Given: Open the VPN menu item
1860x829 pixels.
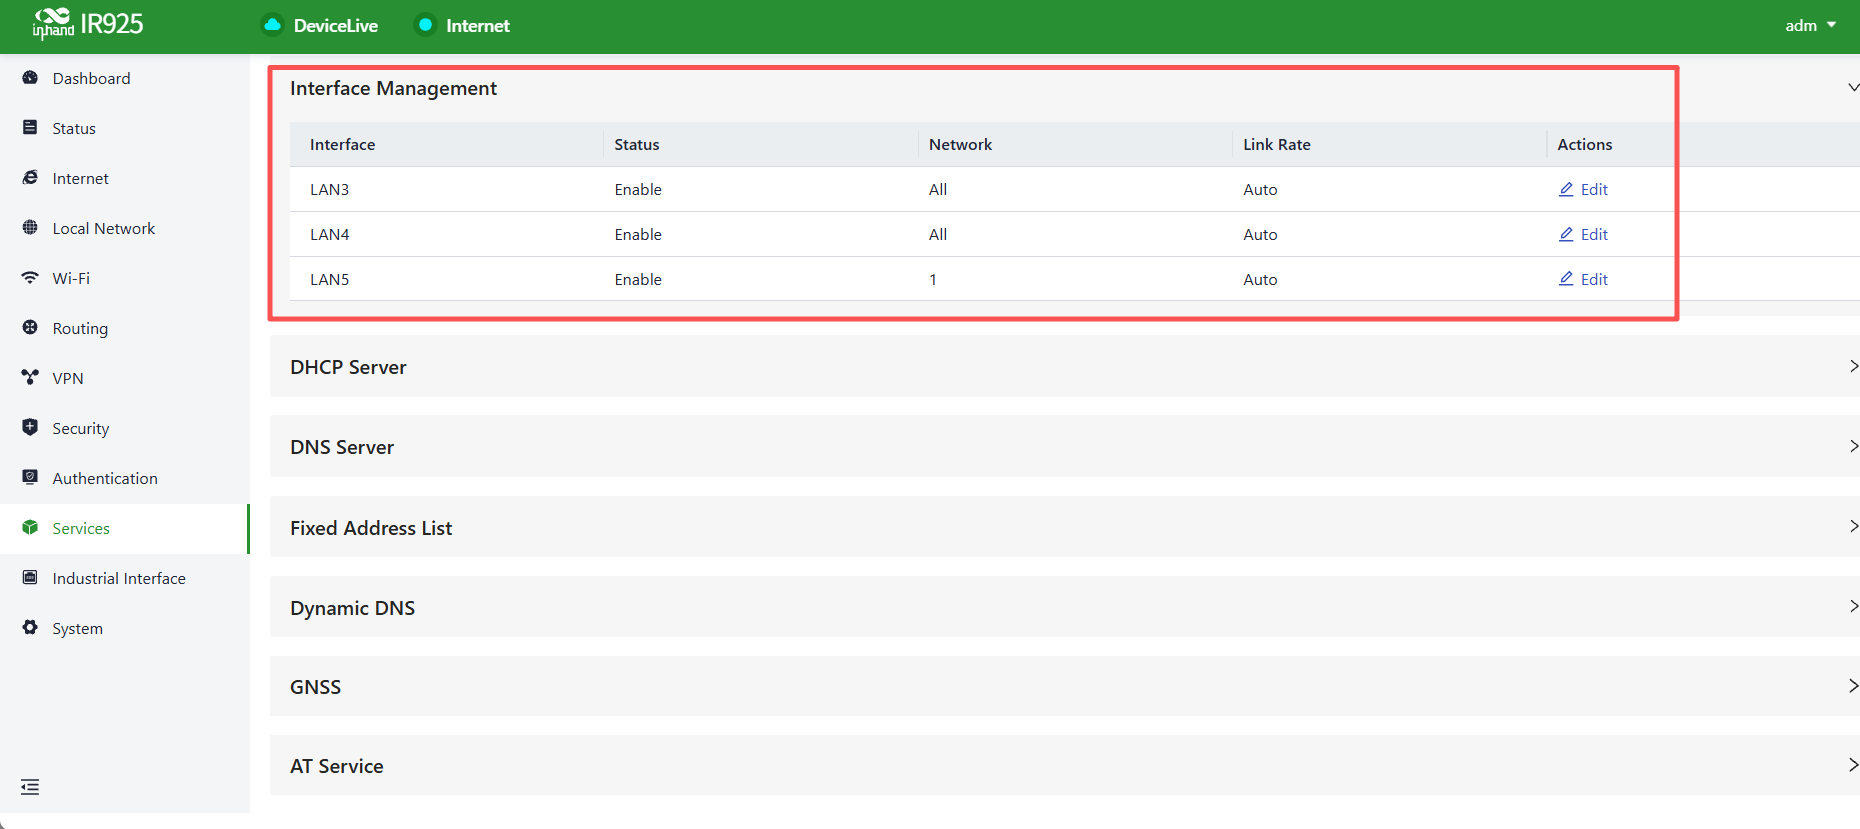Looking at the screenshot, I should pos(125,378).
